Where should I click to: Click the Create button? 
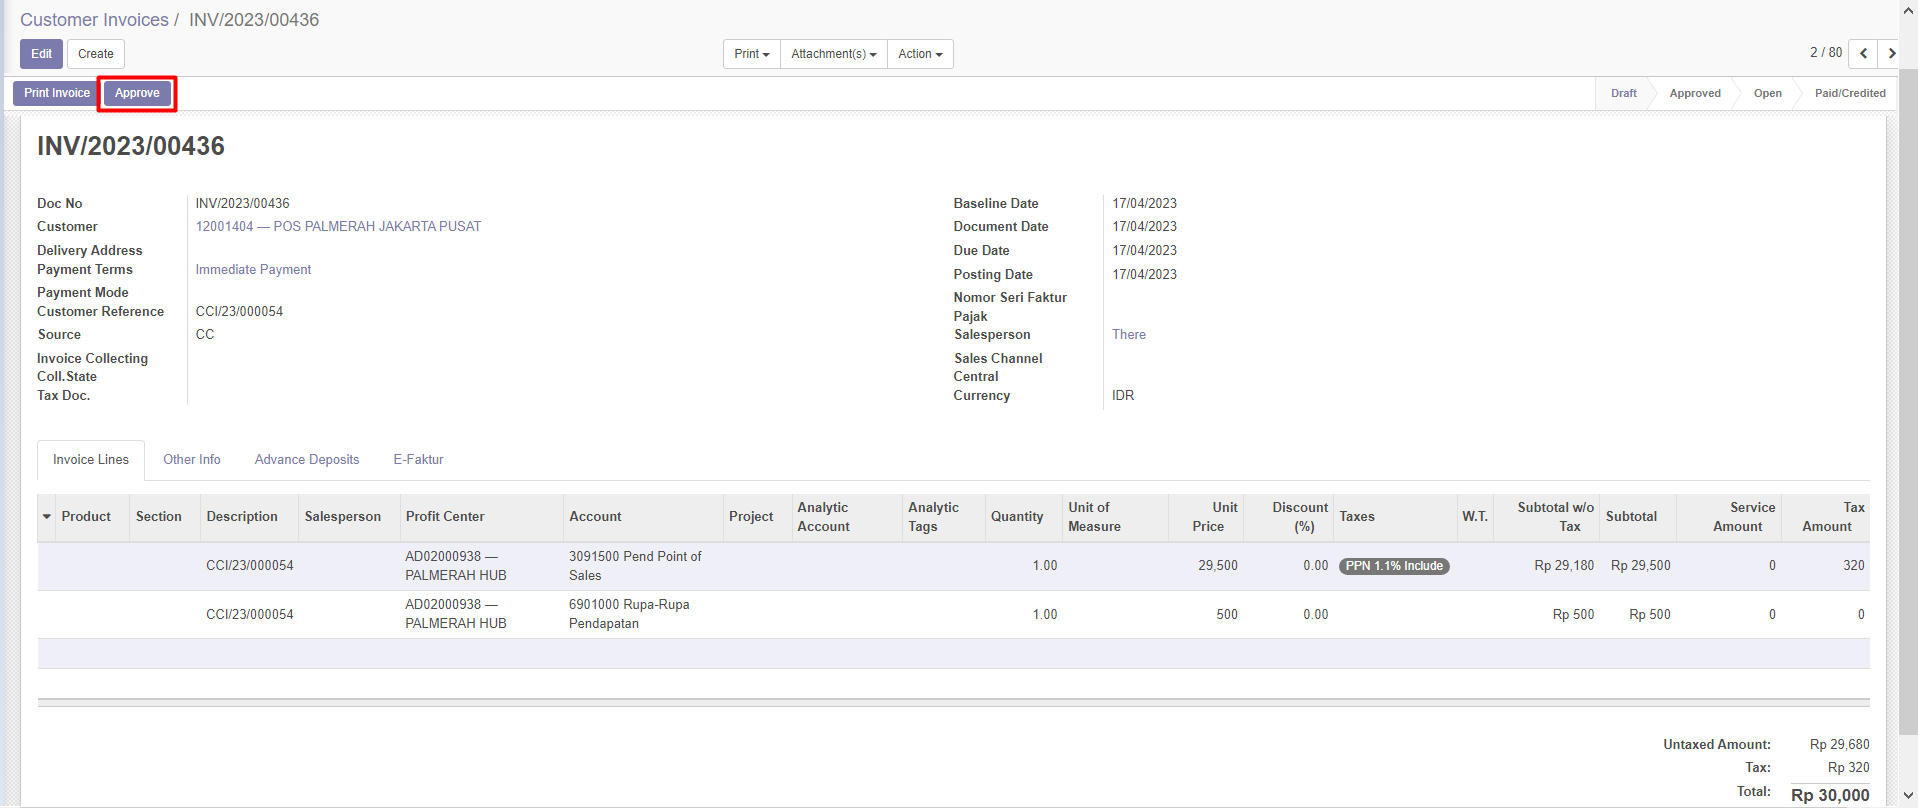(96, 54)
